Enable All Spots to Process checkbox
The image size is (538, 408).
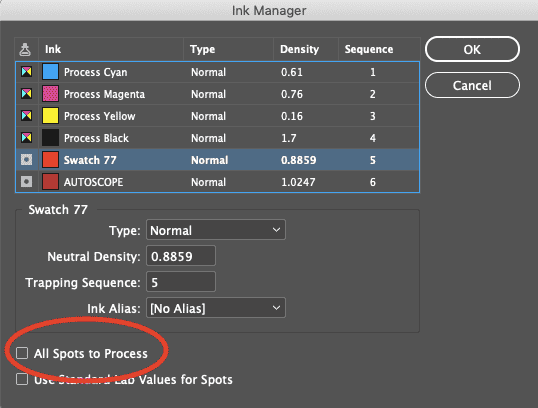click(x=22, y=353)
